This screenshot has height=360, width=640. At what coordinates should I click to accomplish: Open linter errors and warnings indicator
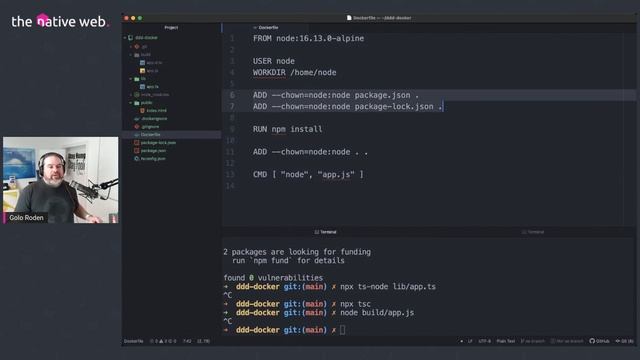(x=163, y=341)
